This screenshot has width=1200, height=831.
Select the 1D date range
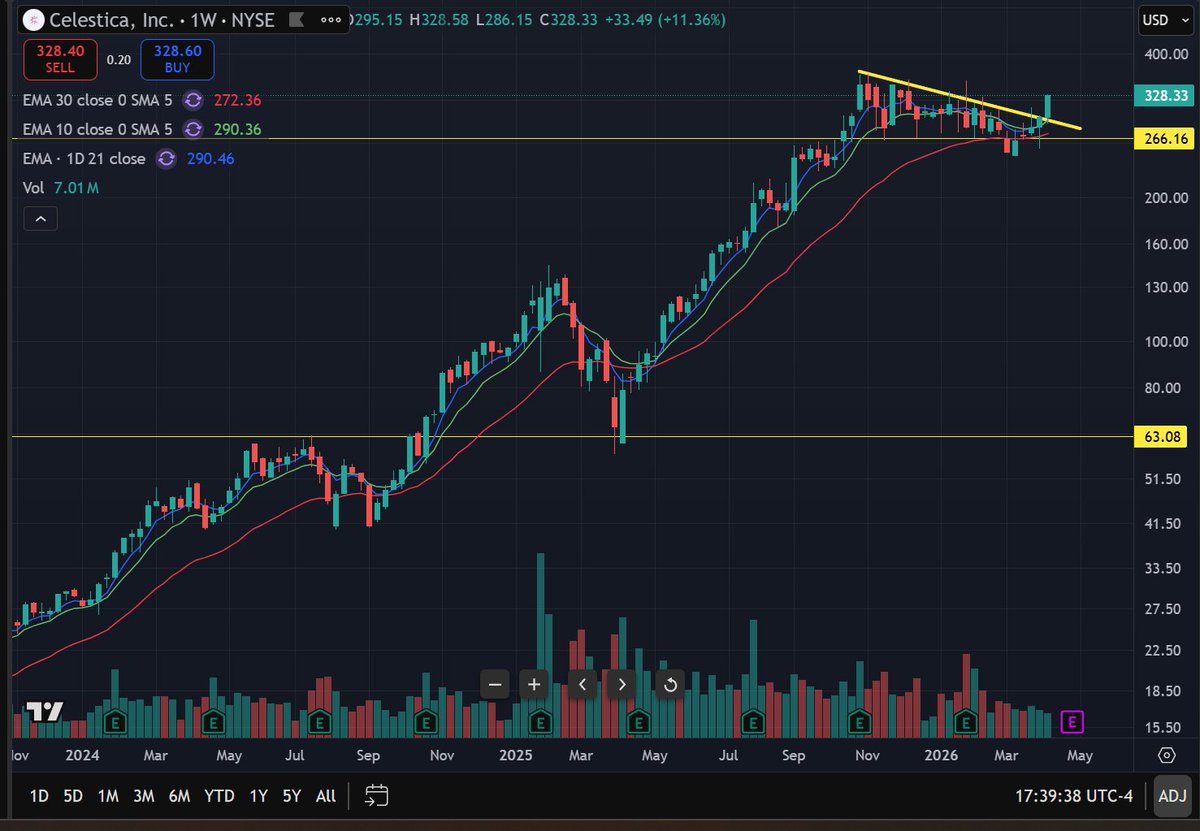39,796
